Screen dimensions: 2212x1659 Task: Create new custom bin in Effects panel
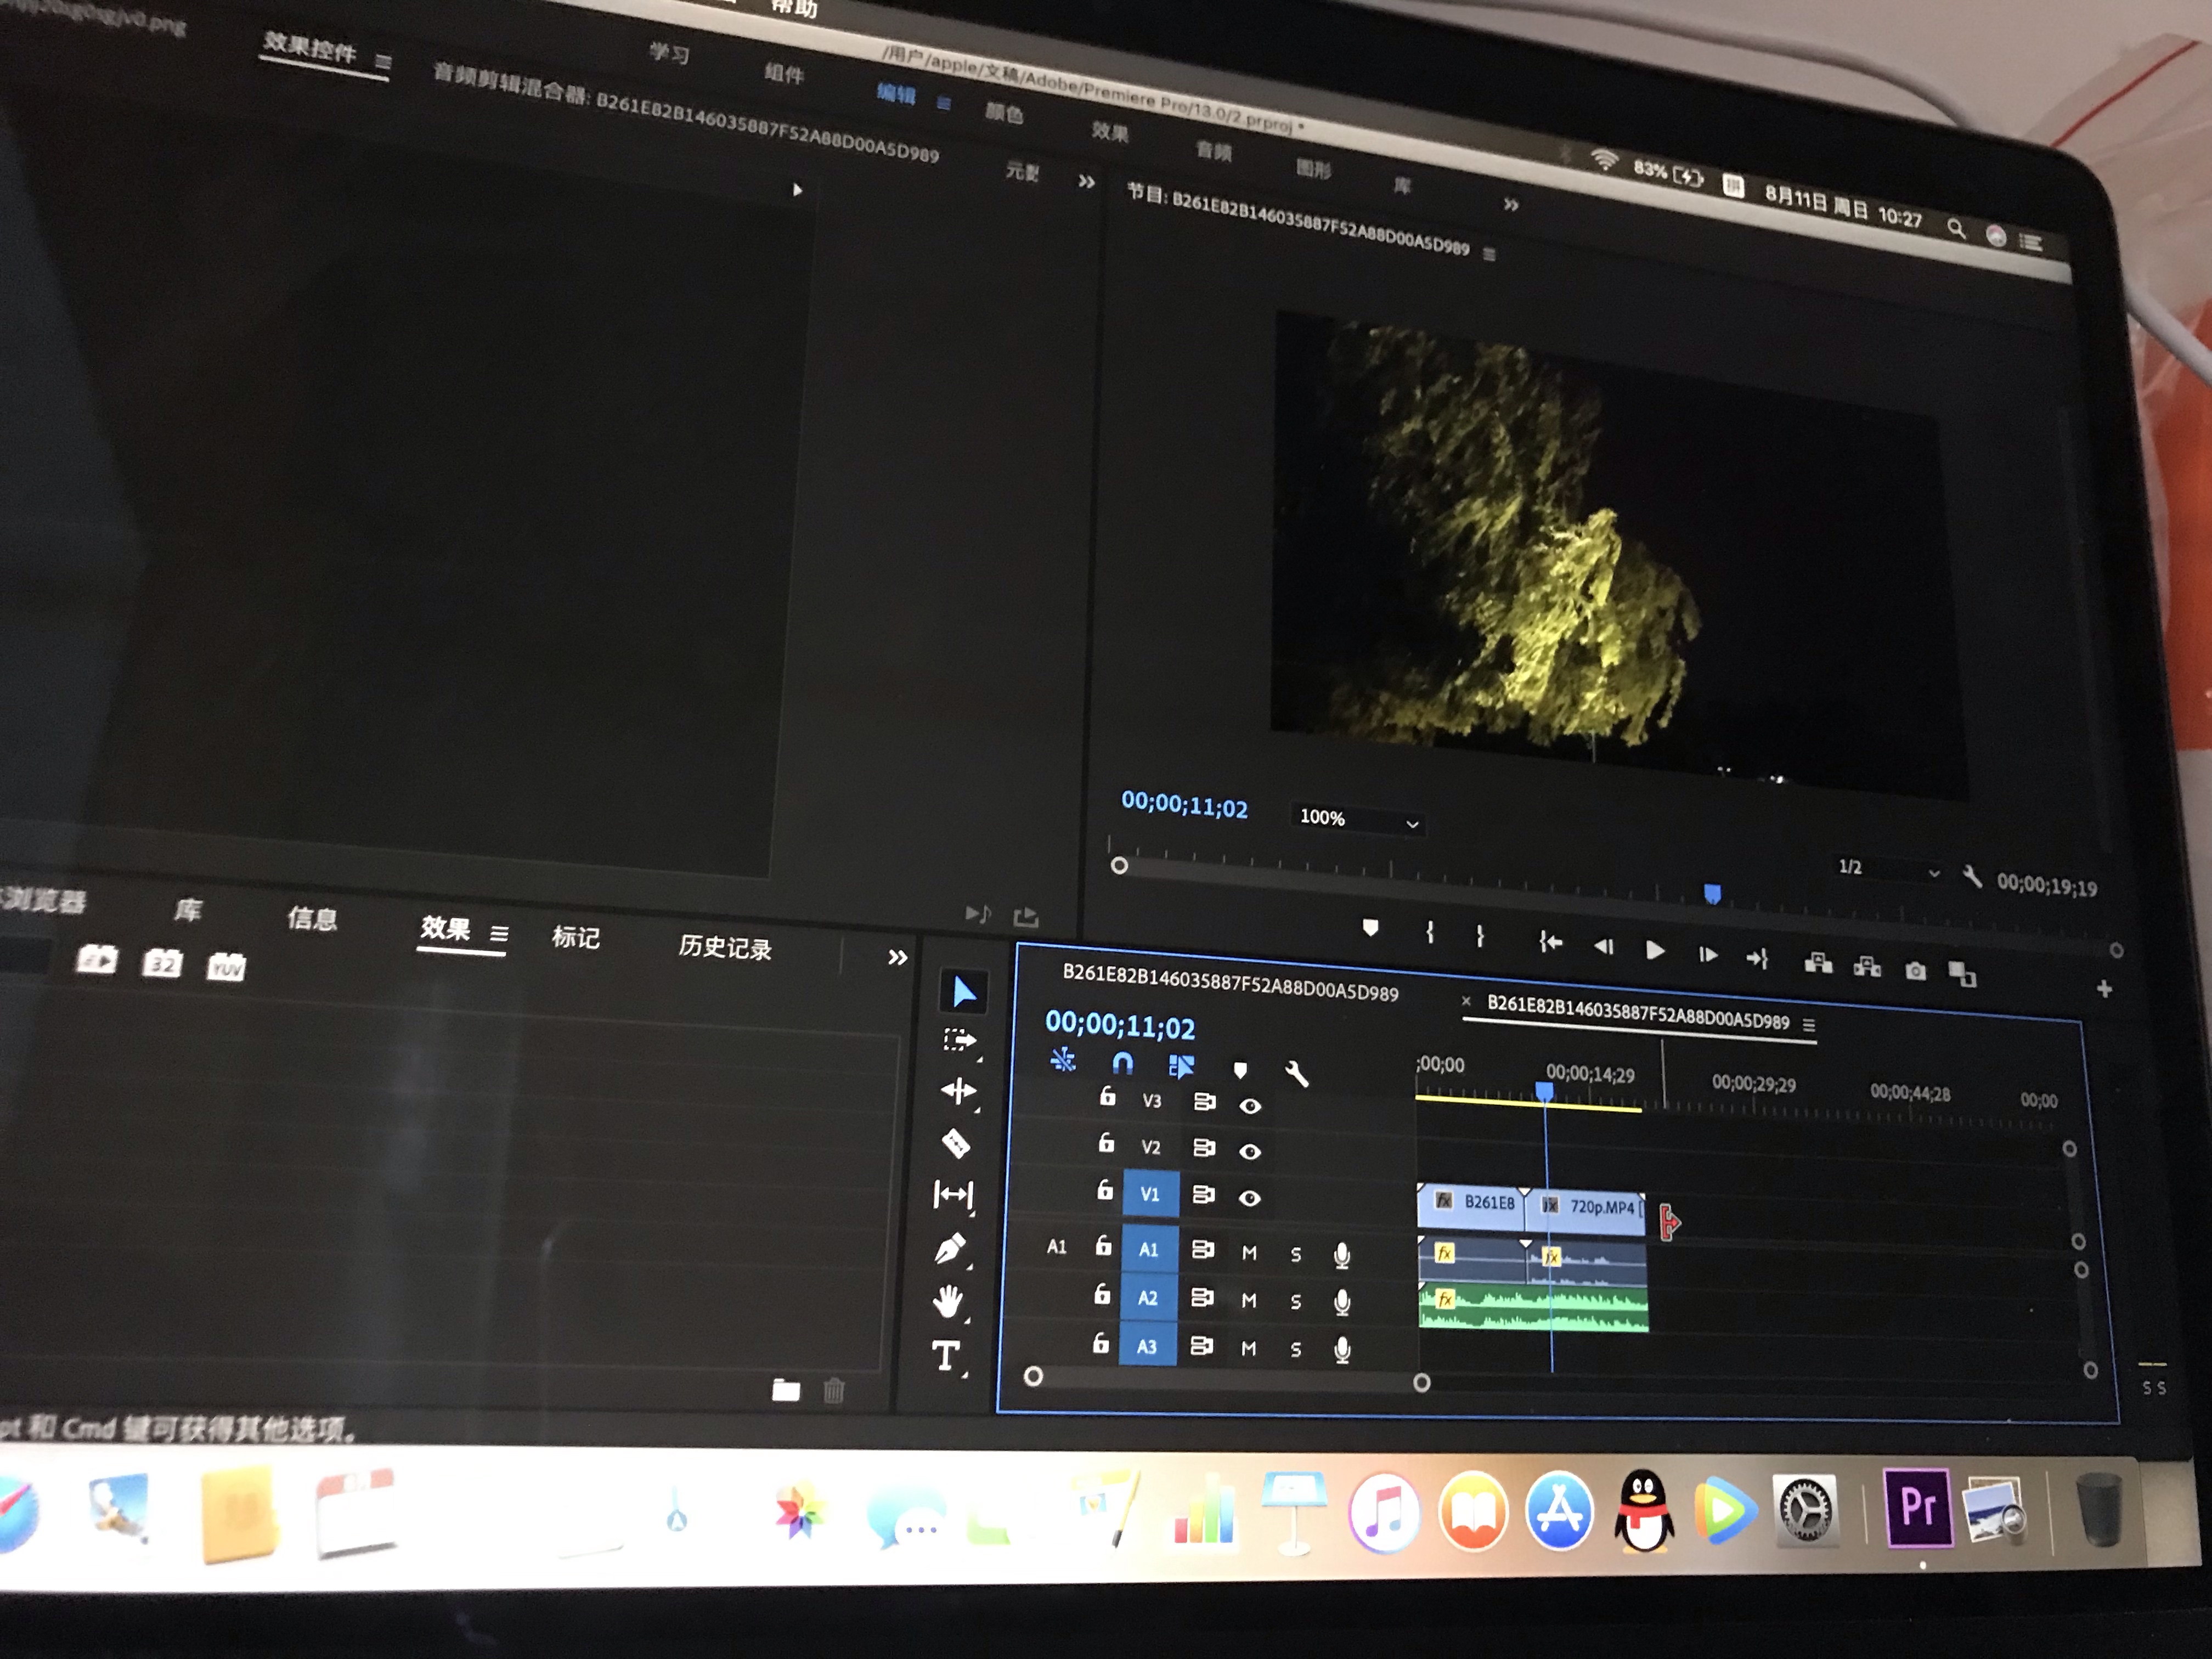pos(786,1390)
